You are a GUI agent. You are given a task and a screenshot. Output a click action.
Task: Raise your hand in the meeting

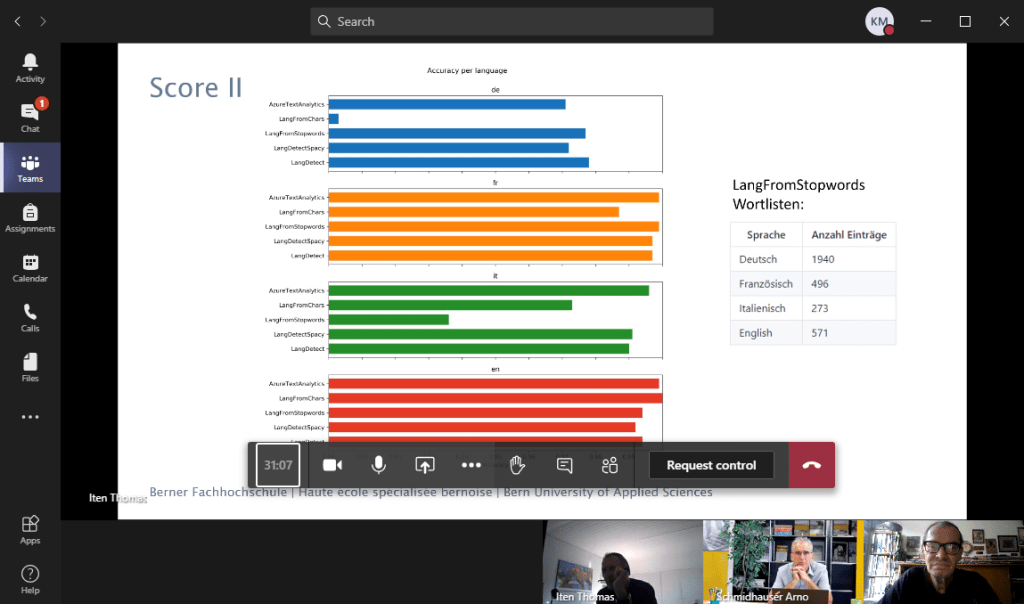pyautogui.click(x=517, y=465)
